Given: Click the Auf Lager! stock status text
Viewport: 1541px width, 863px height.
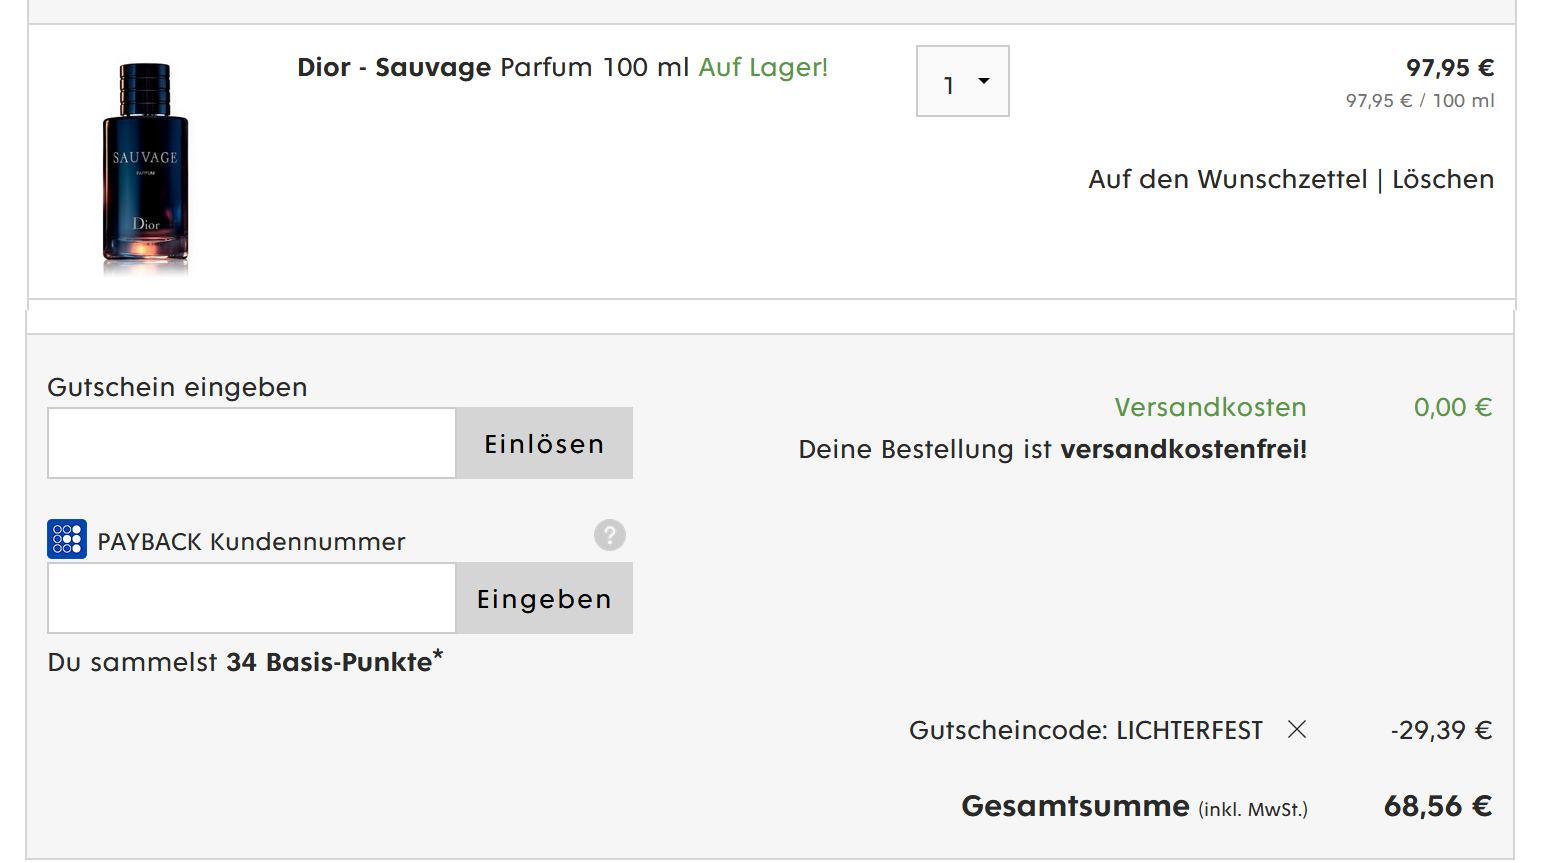Looking at the screenshot, I should (763, 68).
